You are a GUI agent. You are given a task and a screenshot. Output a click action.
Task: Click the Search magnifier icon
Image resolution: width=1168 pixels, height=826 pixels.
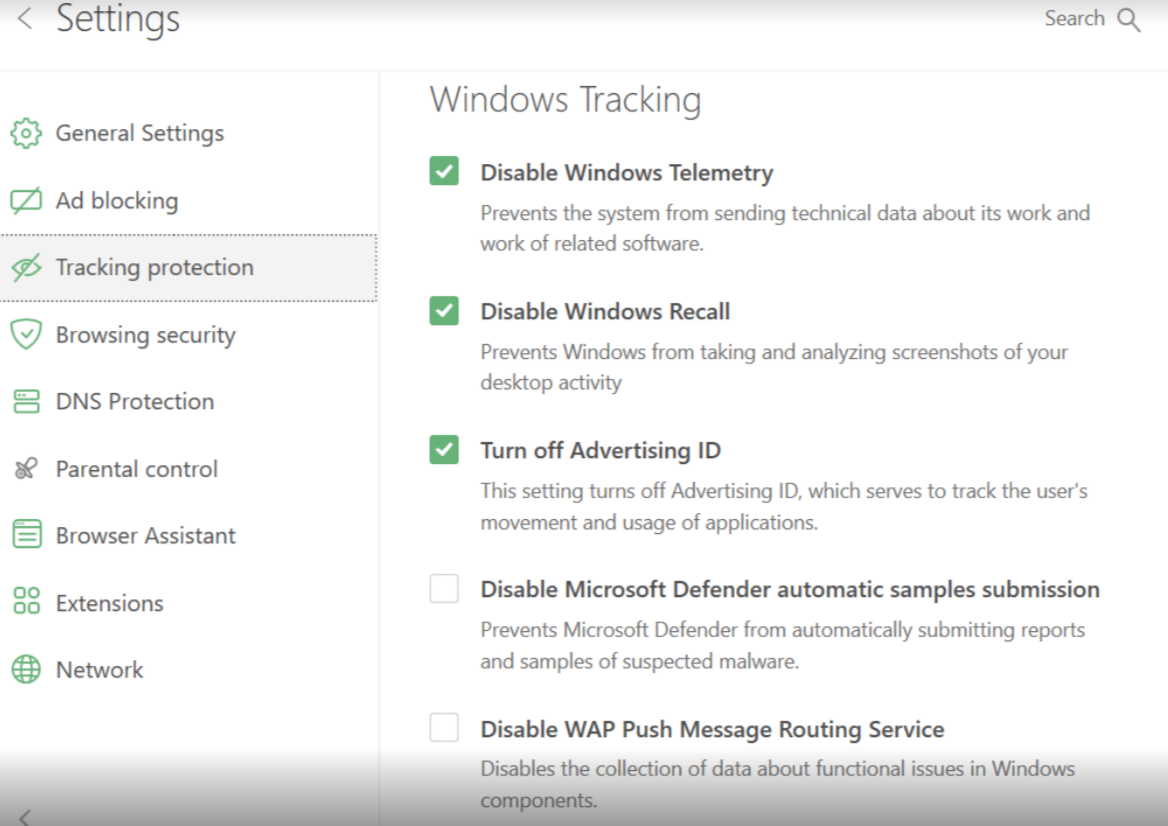coord(1129,19)
